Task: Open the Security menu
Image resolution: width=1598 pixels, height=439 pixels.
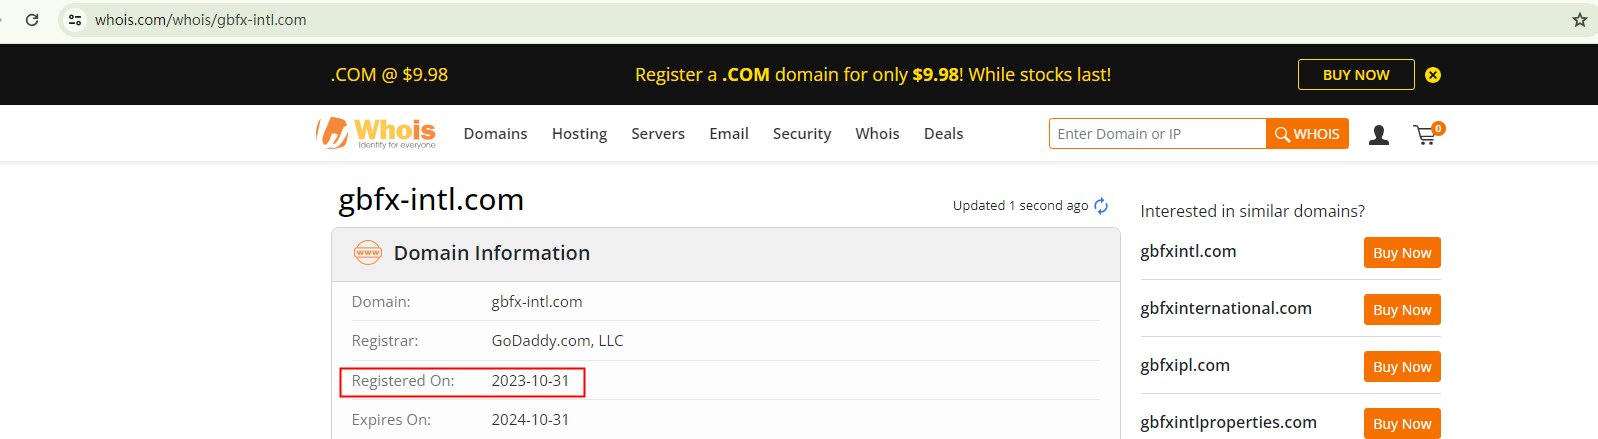Action: tap(802, 134)
